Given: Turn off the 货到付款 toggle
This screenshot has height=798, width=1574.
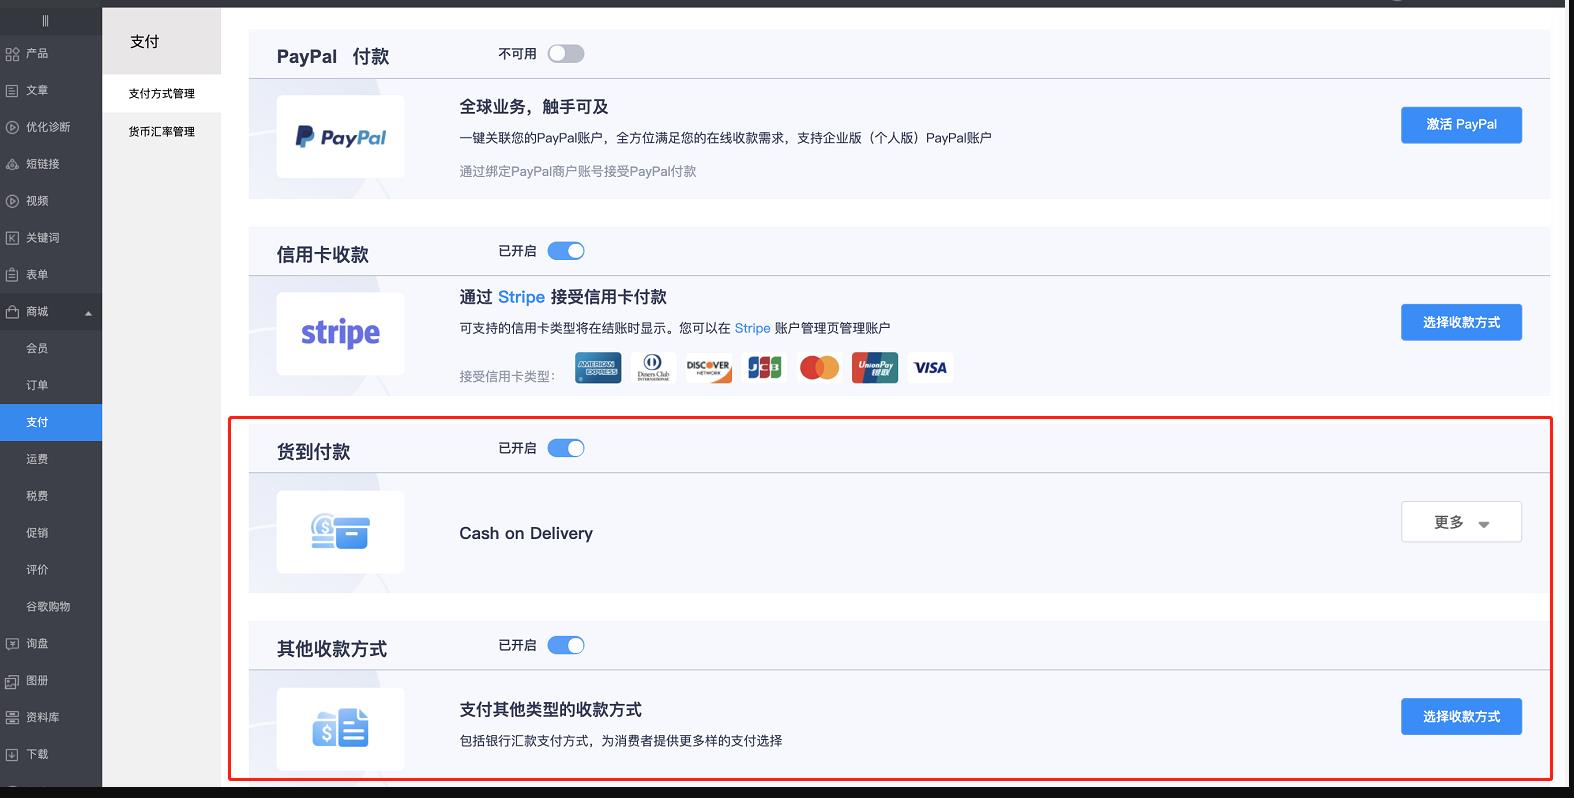Looking at the screenshot, I should 566,448.
